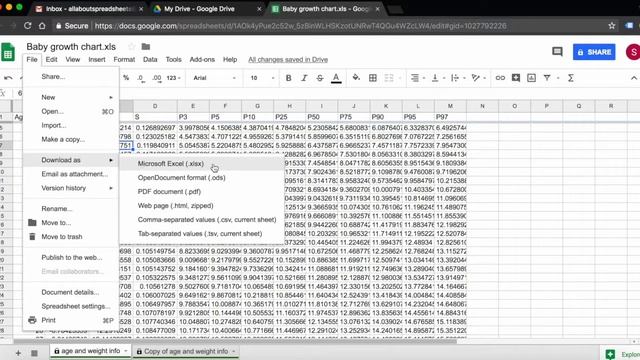
Task: Open the 123 number format dropdown
Action: tap(173, 78)
